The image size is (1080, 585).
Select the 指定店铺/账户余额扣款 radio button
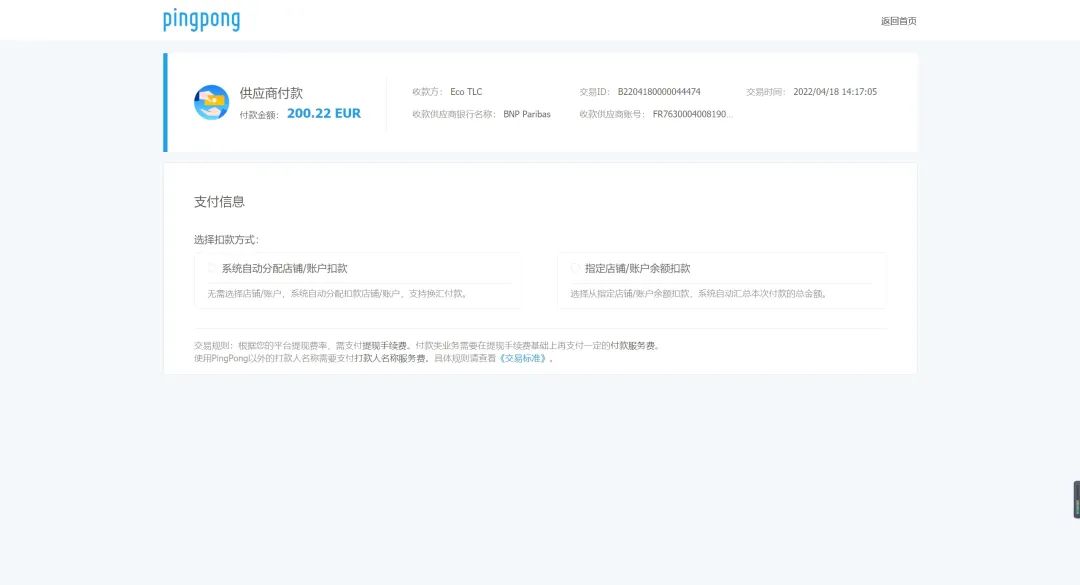575,267
